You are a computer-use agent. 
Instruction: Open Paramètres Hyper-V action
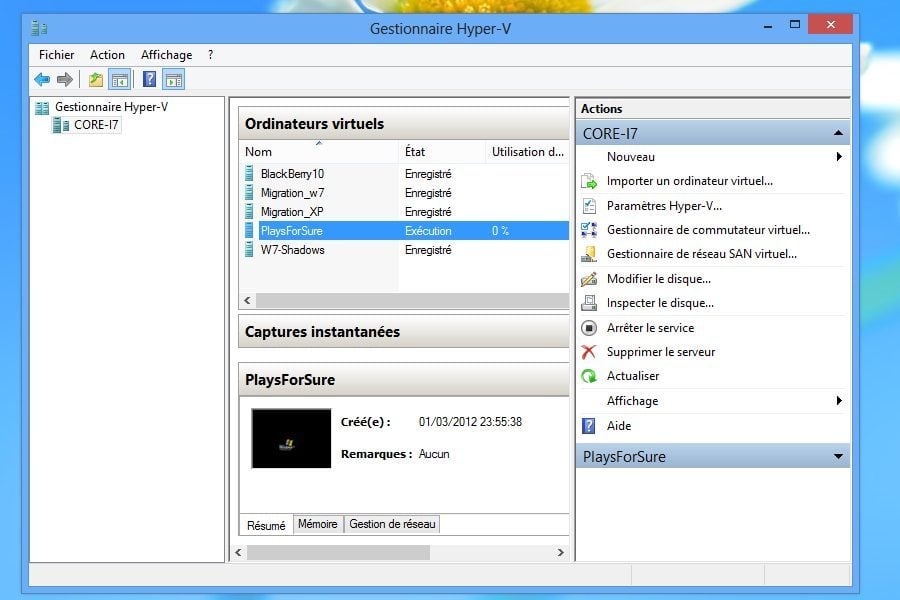tap(664, 206)
